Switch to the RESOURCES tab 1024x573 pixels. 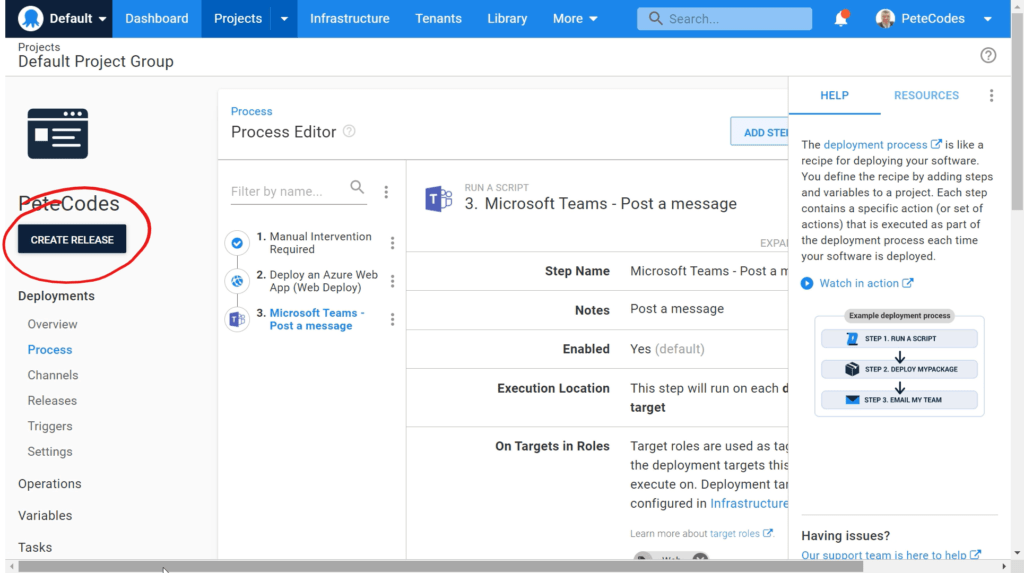pos(926,95)
